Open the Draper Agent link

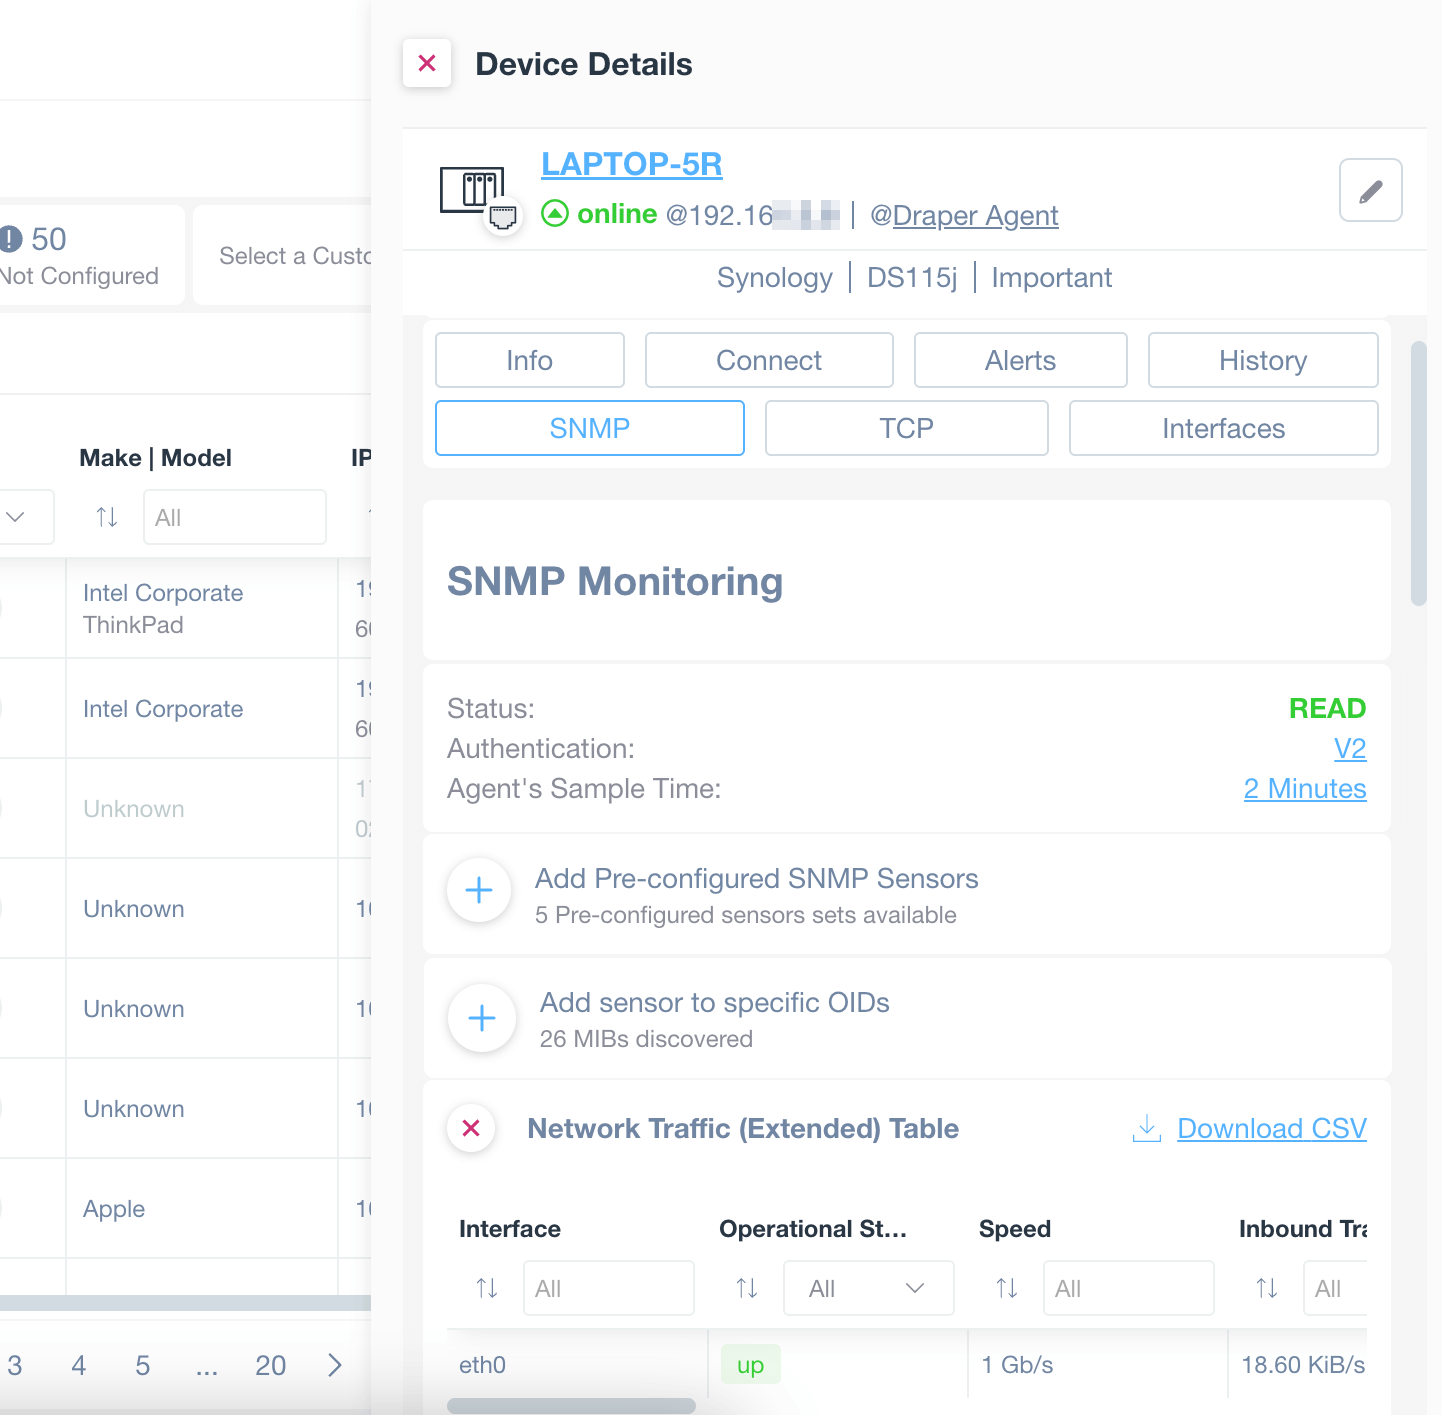tap(975, 215)
